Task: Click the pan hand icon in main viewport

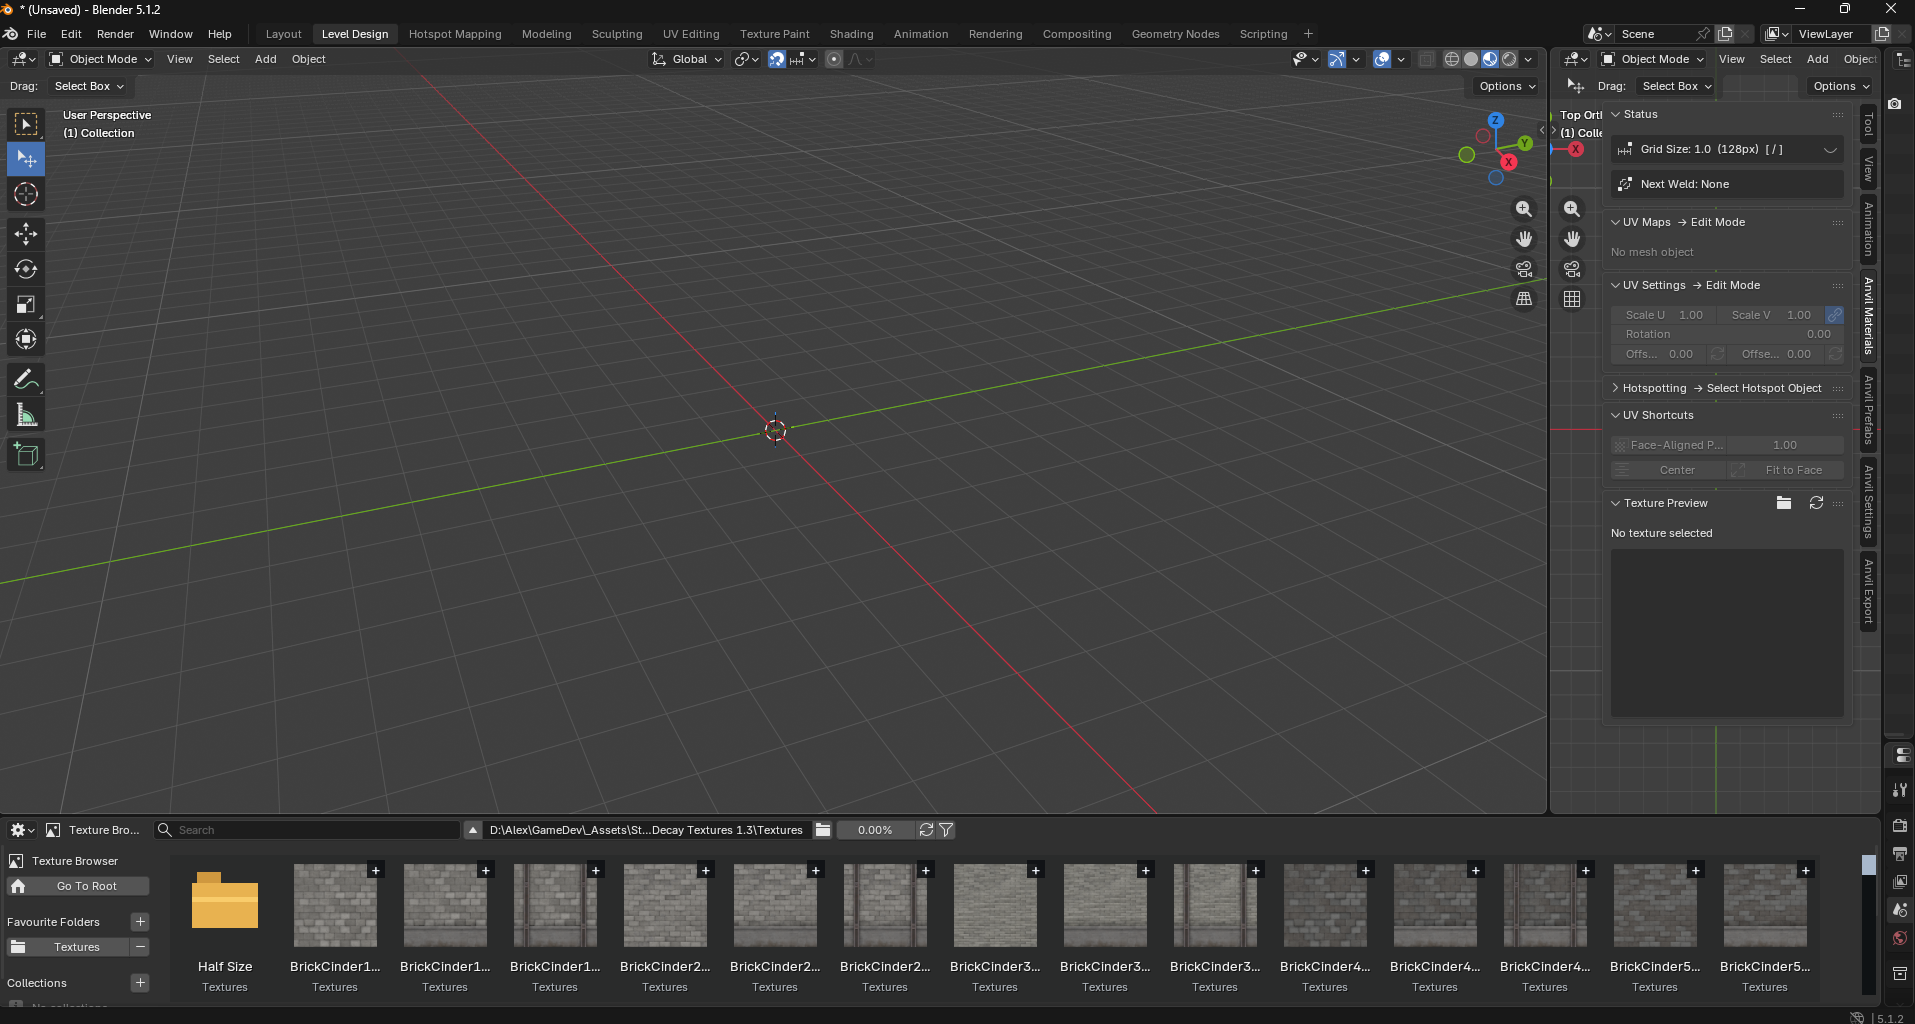Action: pyautogui.click(x=1524, y=239)
